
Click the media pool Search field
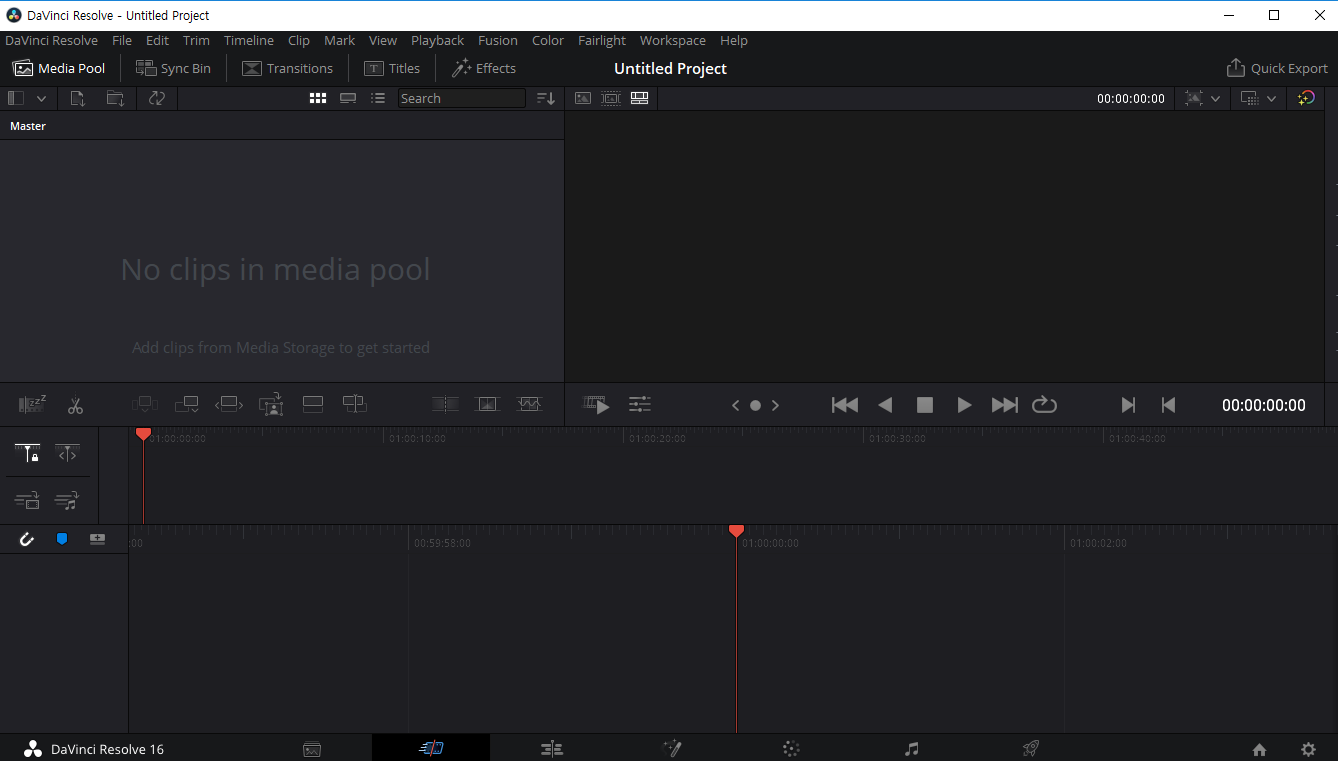point(461,98)
